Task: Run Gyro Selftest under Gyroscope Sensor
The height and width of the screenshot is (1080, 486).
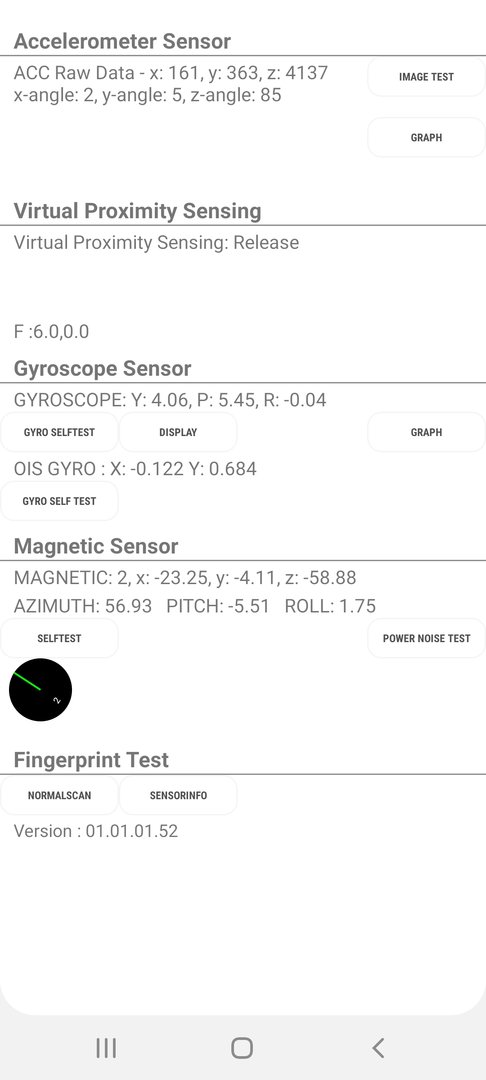Action: (59, 433)
